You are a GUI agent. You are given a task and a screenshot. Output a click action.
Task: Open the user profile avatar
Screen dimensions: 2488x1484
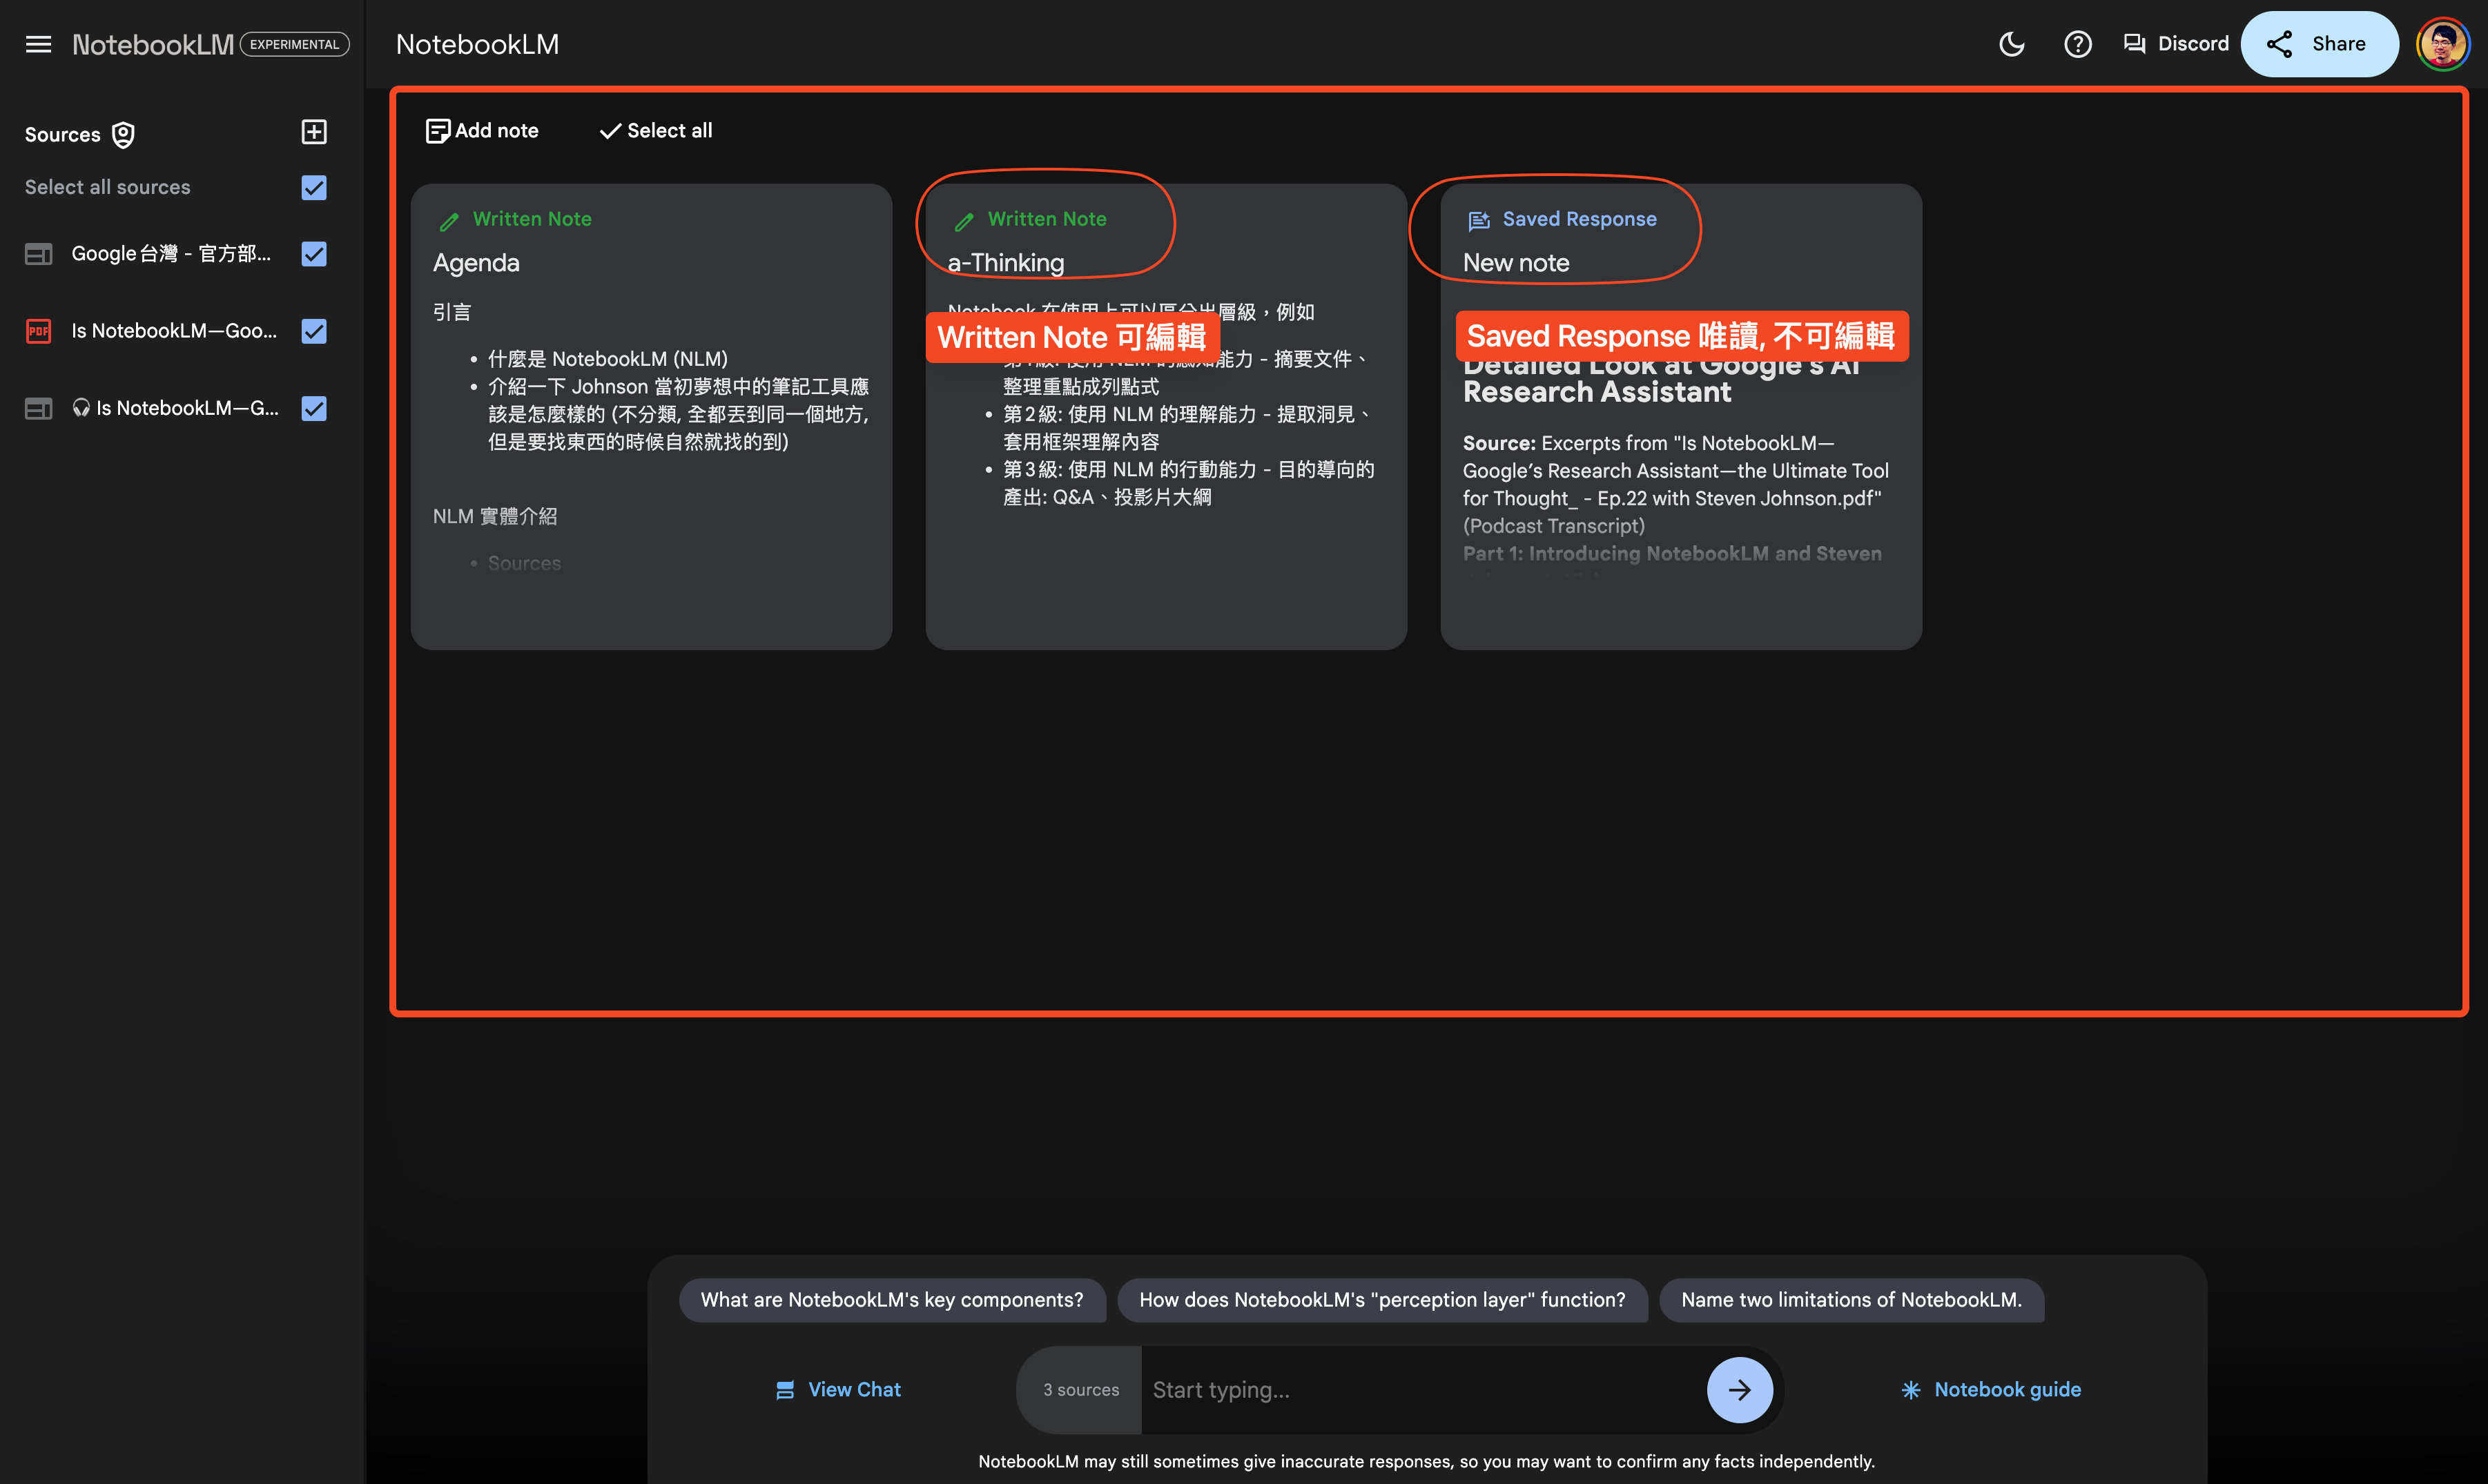[2442, 44]
